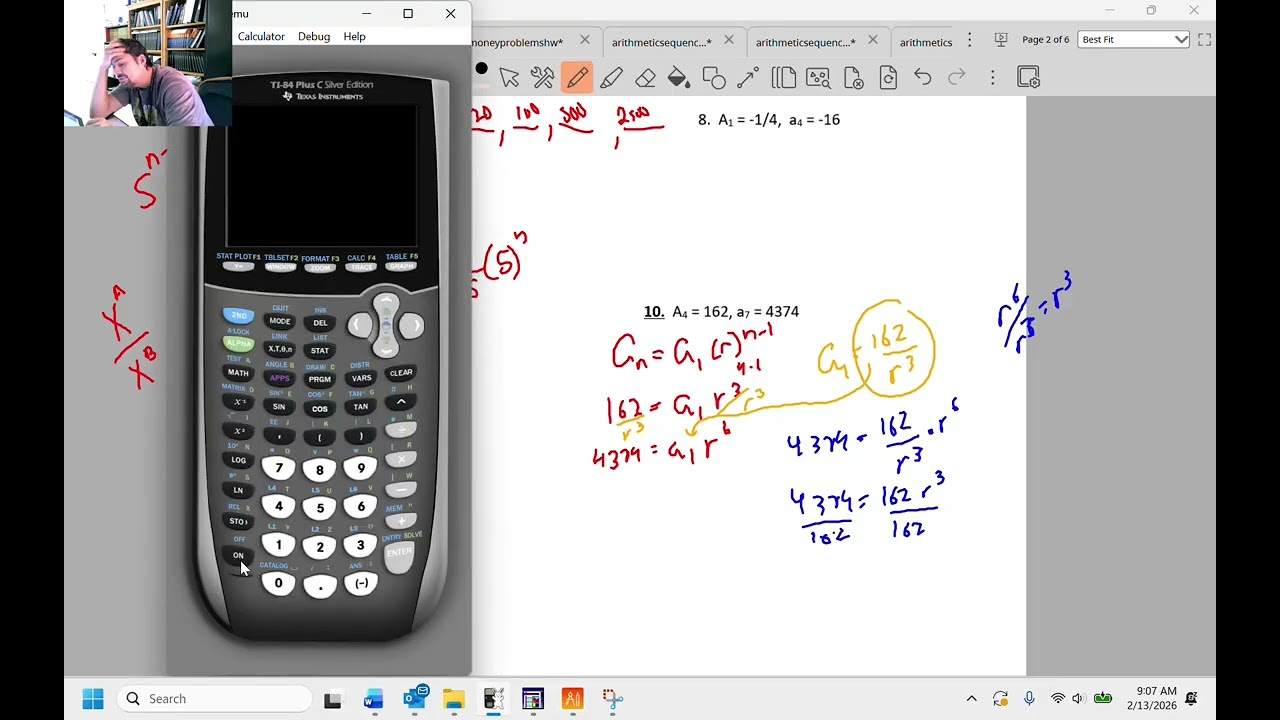Open the emulator Help menu

coord(354,36)
